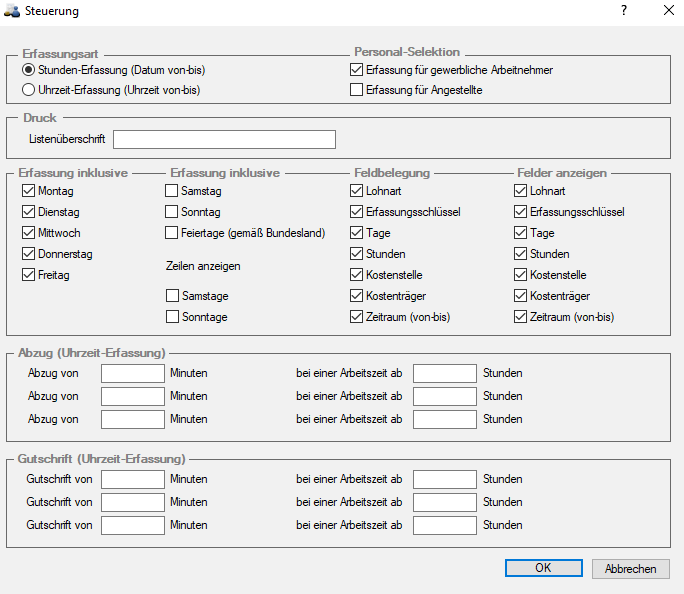The height and width of the screenshot is (594, 684).
Task: Enable the Samstag inclusion checkbox
Action: tap(171, 191)
